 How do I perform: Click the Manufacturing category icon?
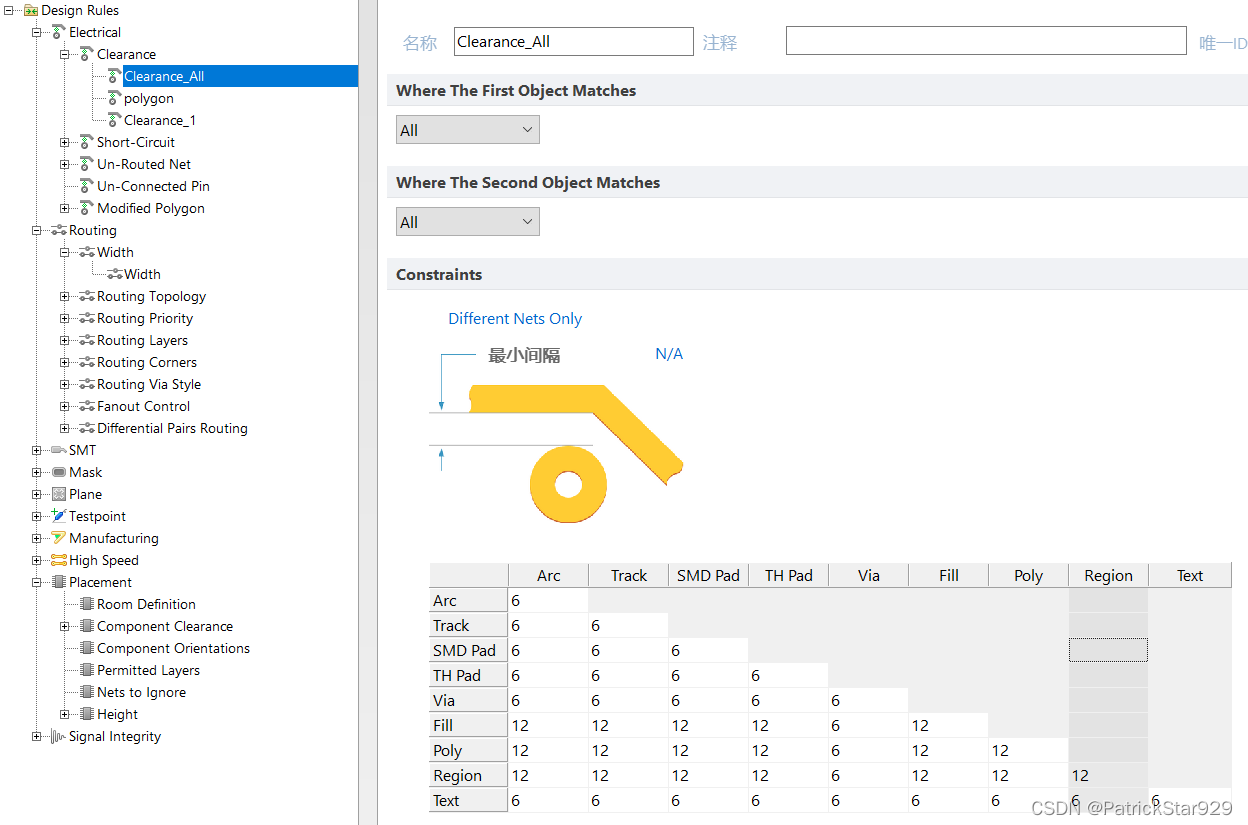(x=59, y=538)
